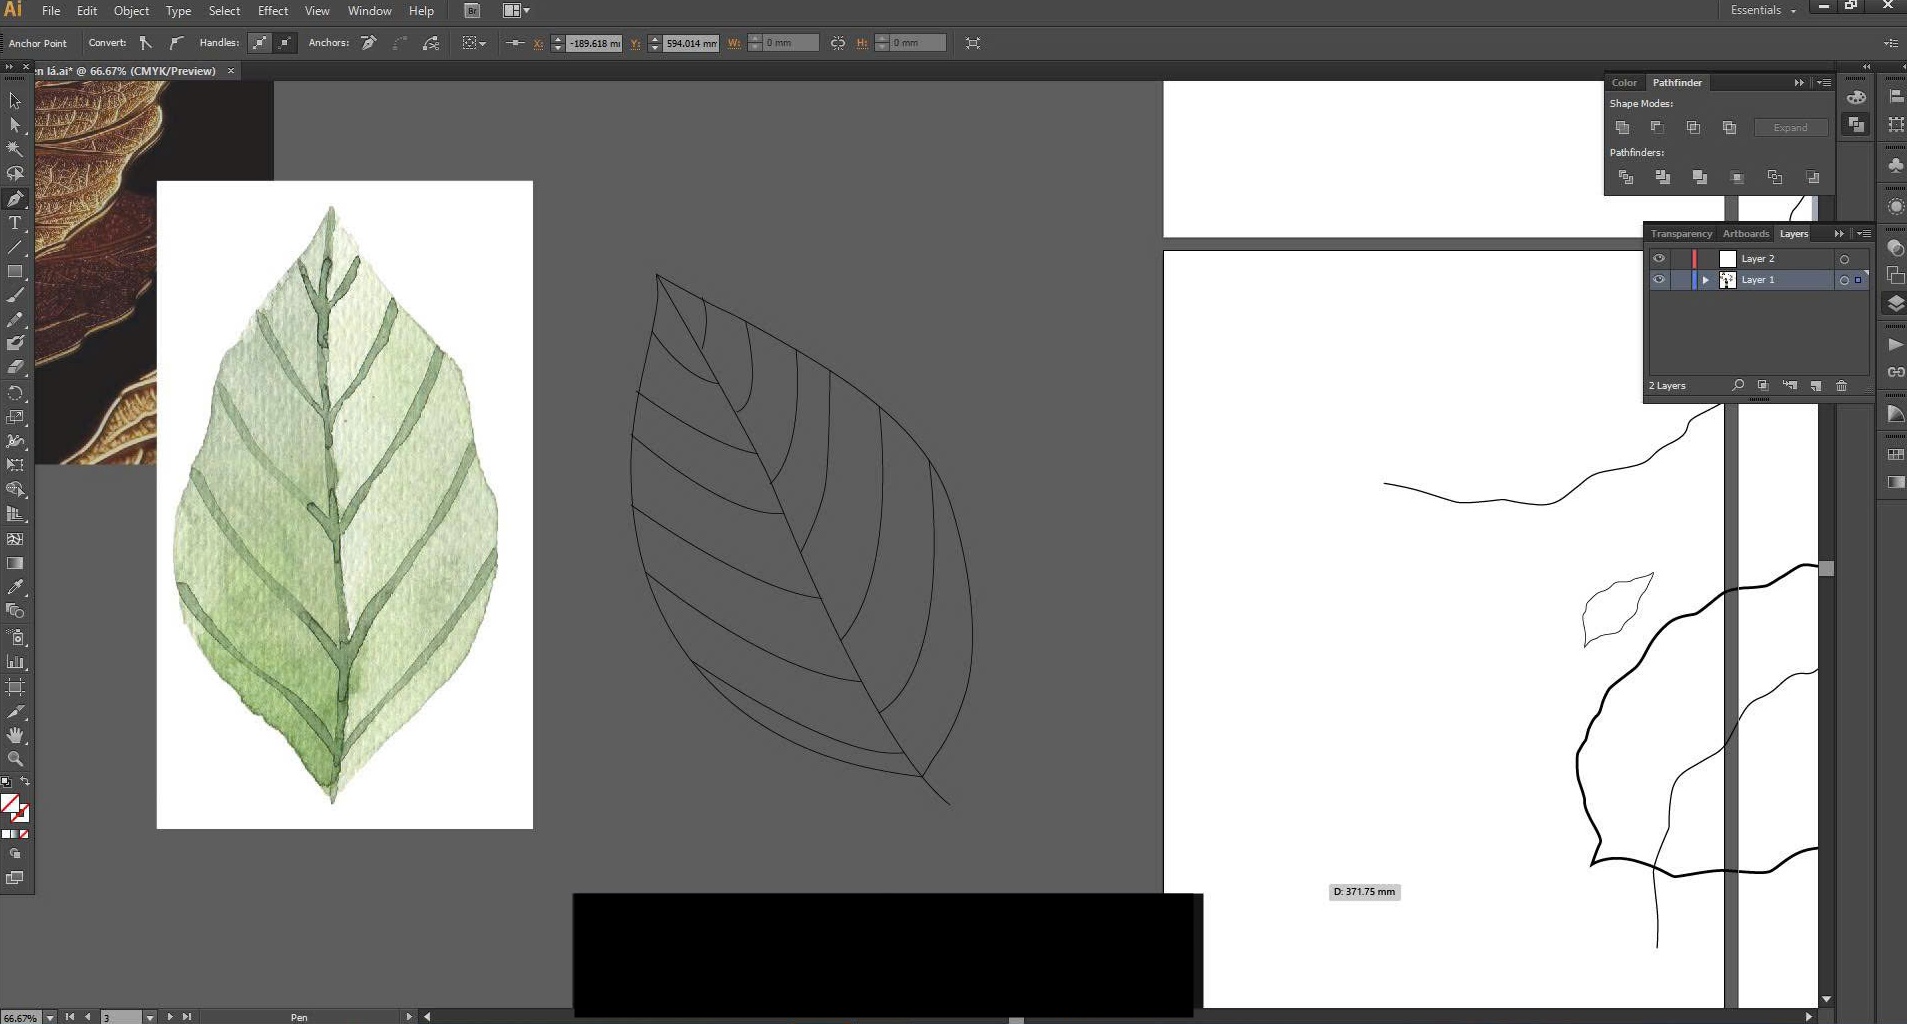Select the Shape Builder tool
The image size is (1907, 1024).
click(x=15, y=490)
